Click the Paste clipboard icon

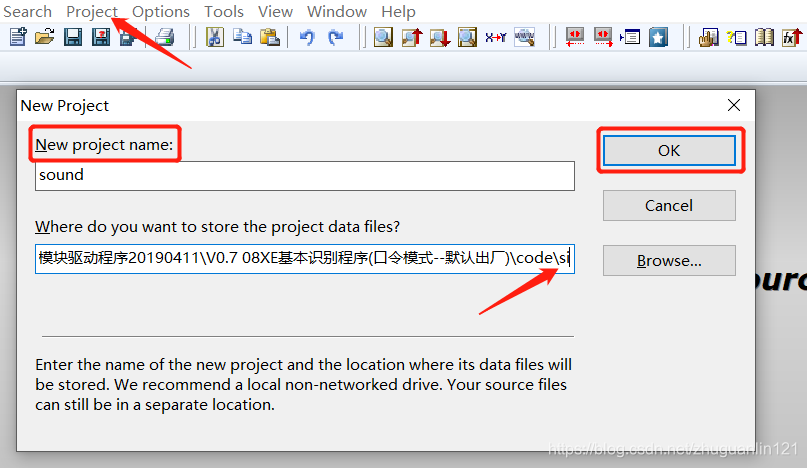click(x=270, y=37)
